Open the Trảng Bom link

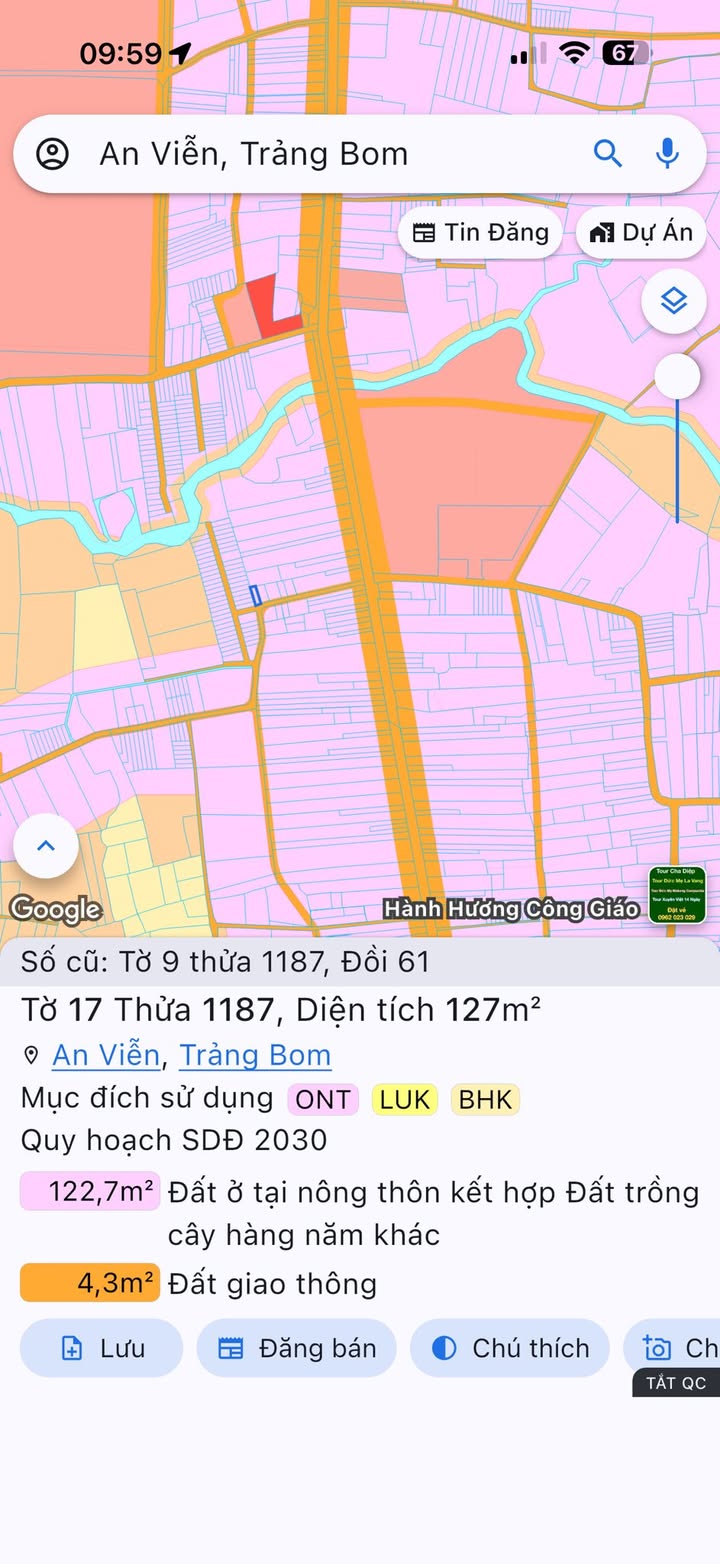[255, 1055]
